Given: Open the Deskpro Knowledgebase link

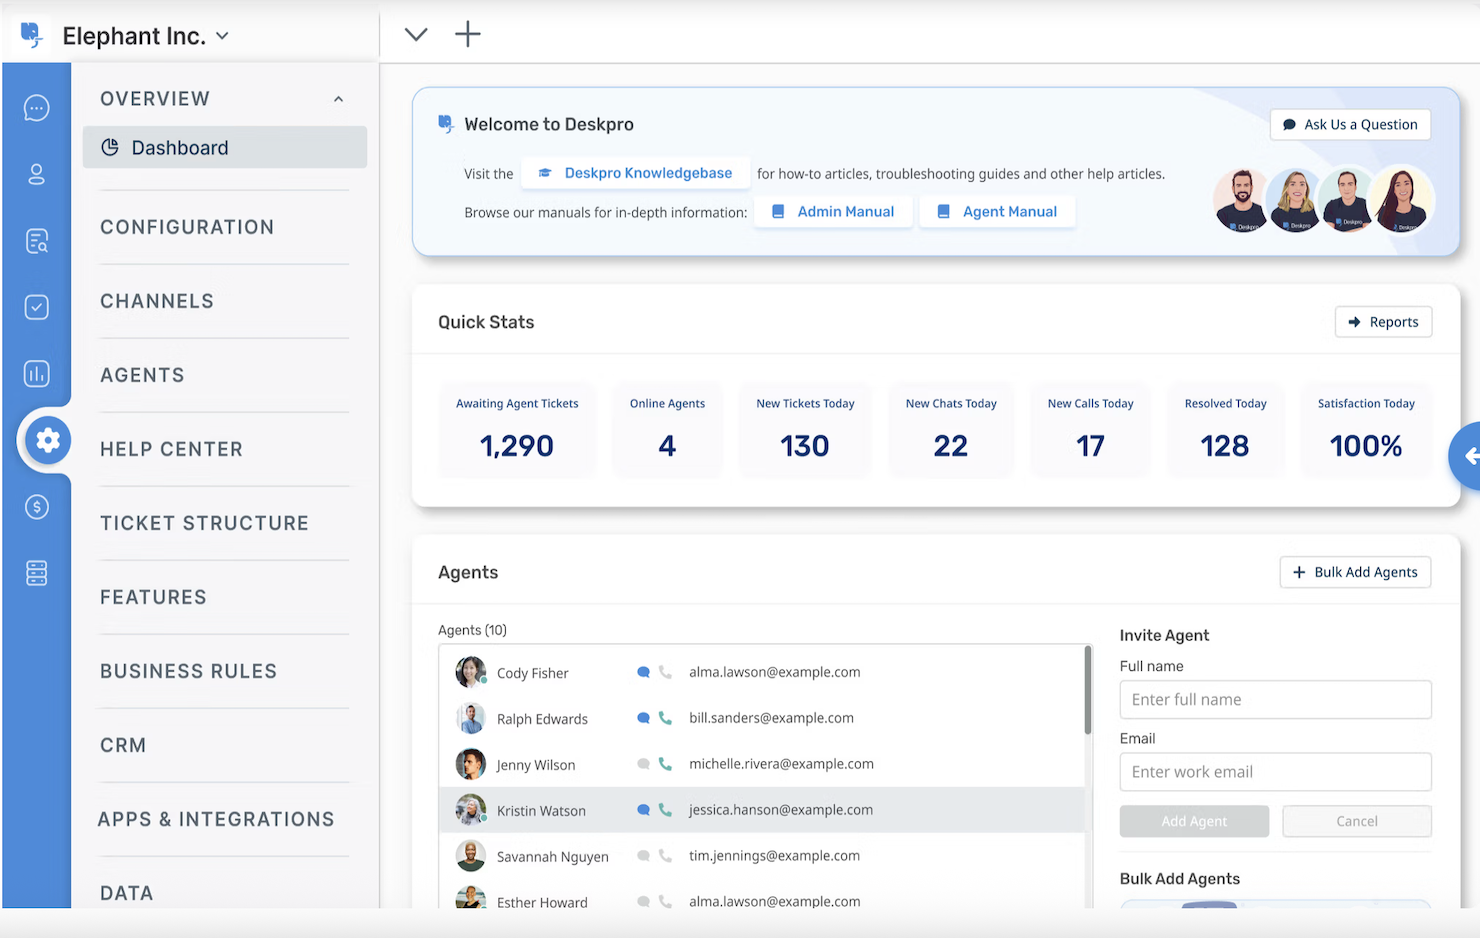Looking at the screenshot, I should [x=635, y=172].
